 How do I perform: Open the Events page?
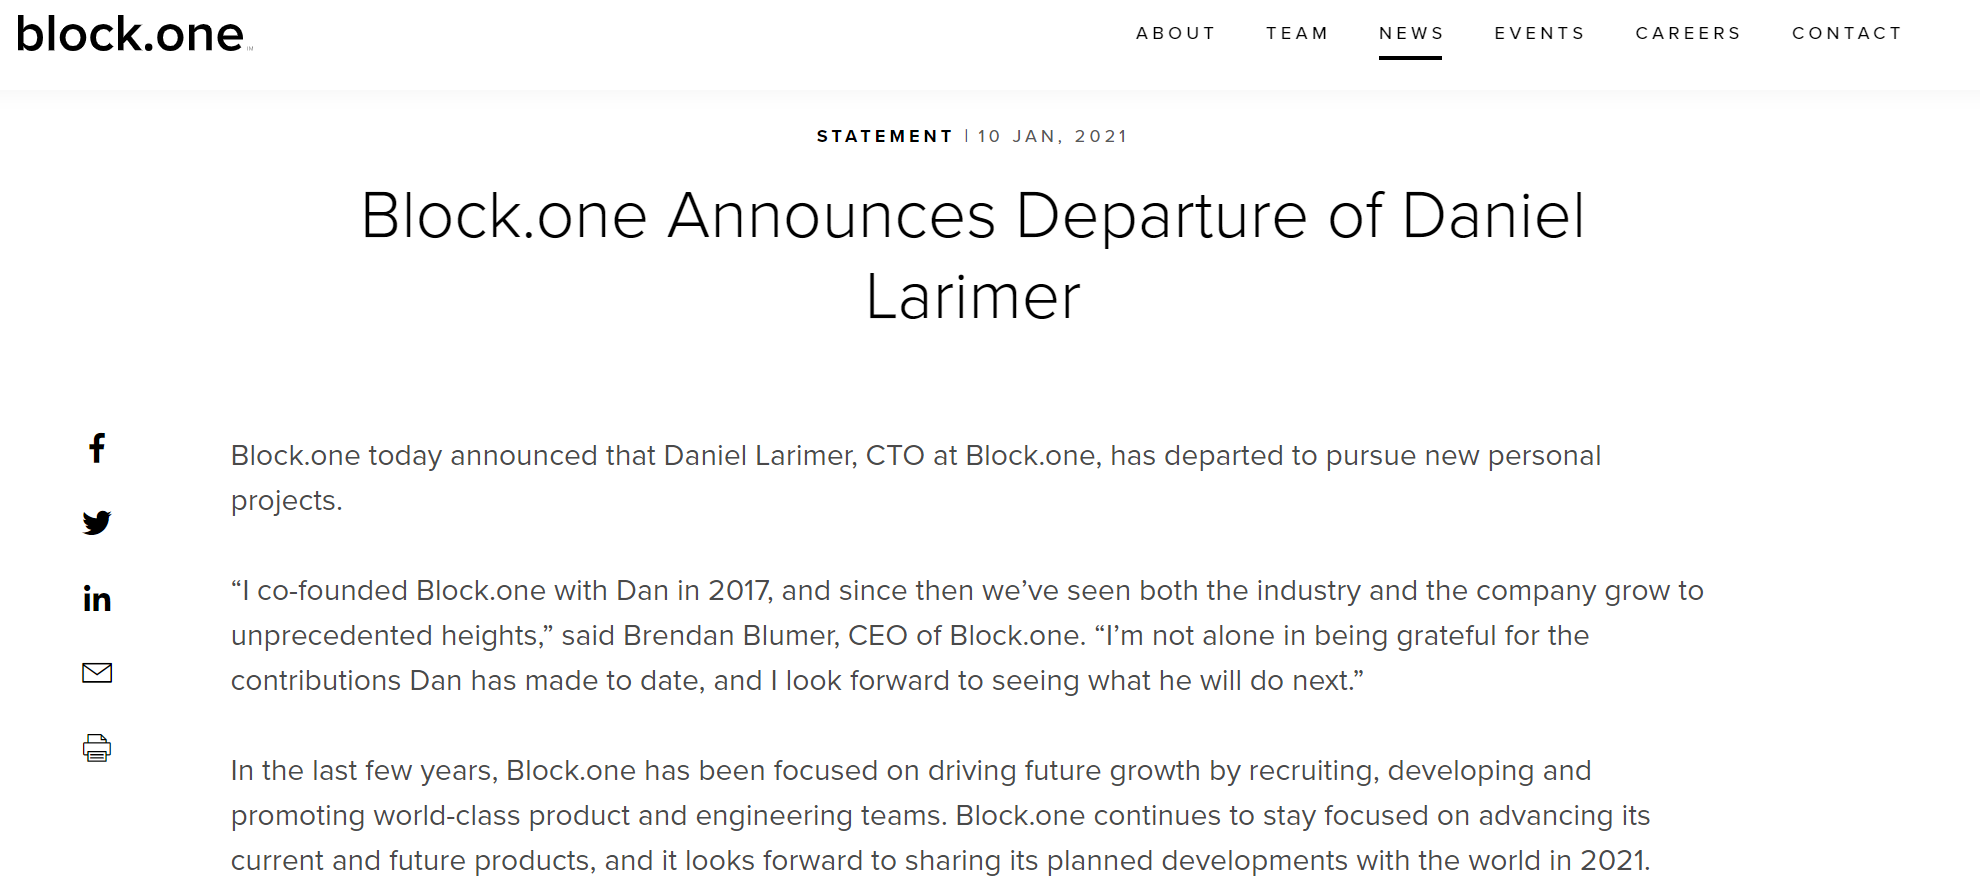(1539, 33)
